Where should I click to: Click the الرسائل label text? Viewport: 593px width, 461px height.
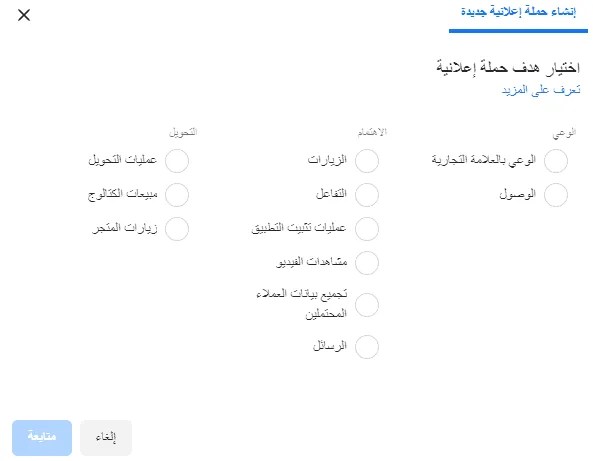(x=330, y=345)
